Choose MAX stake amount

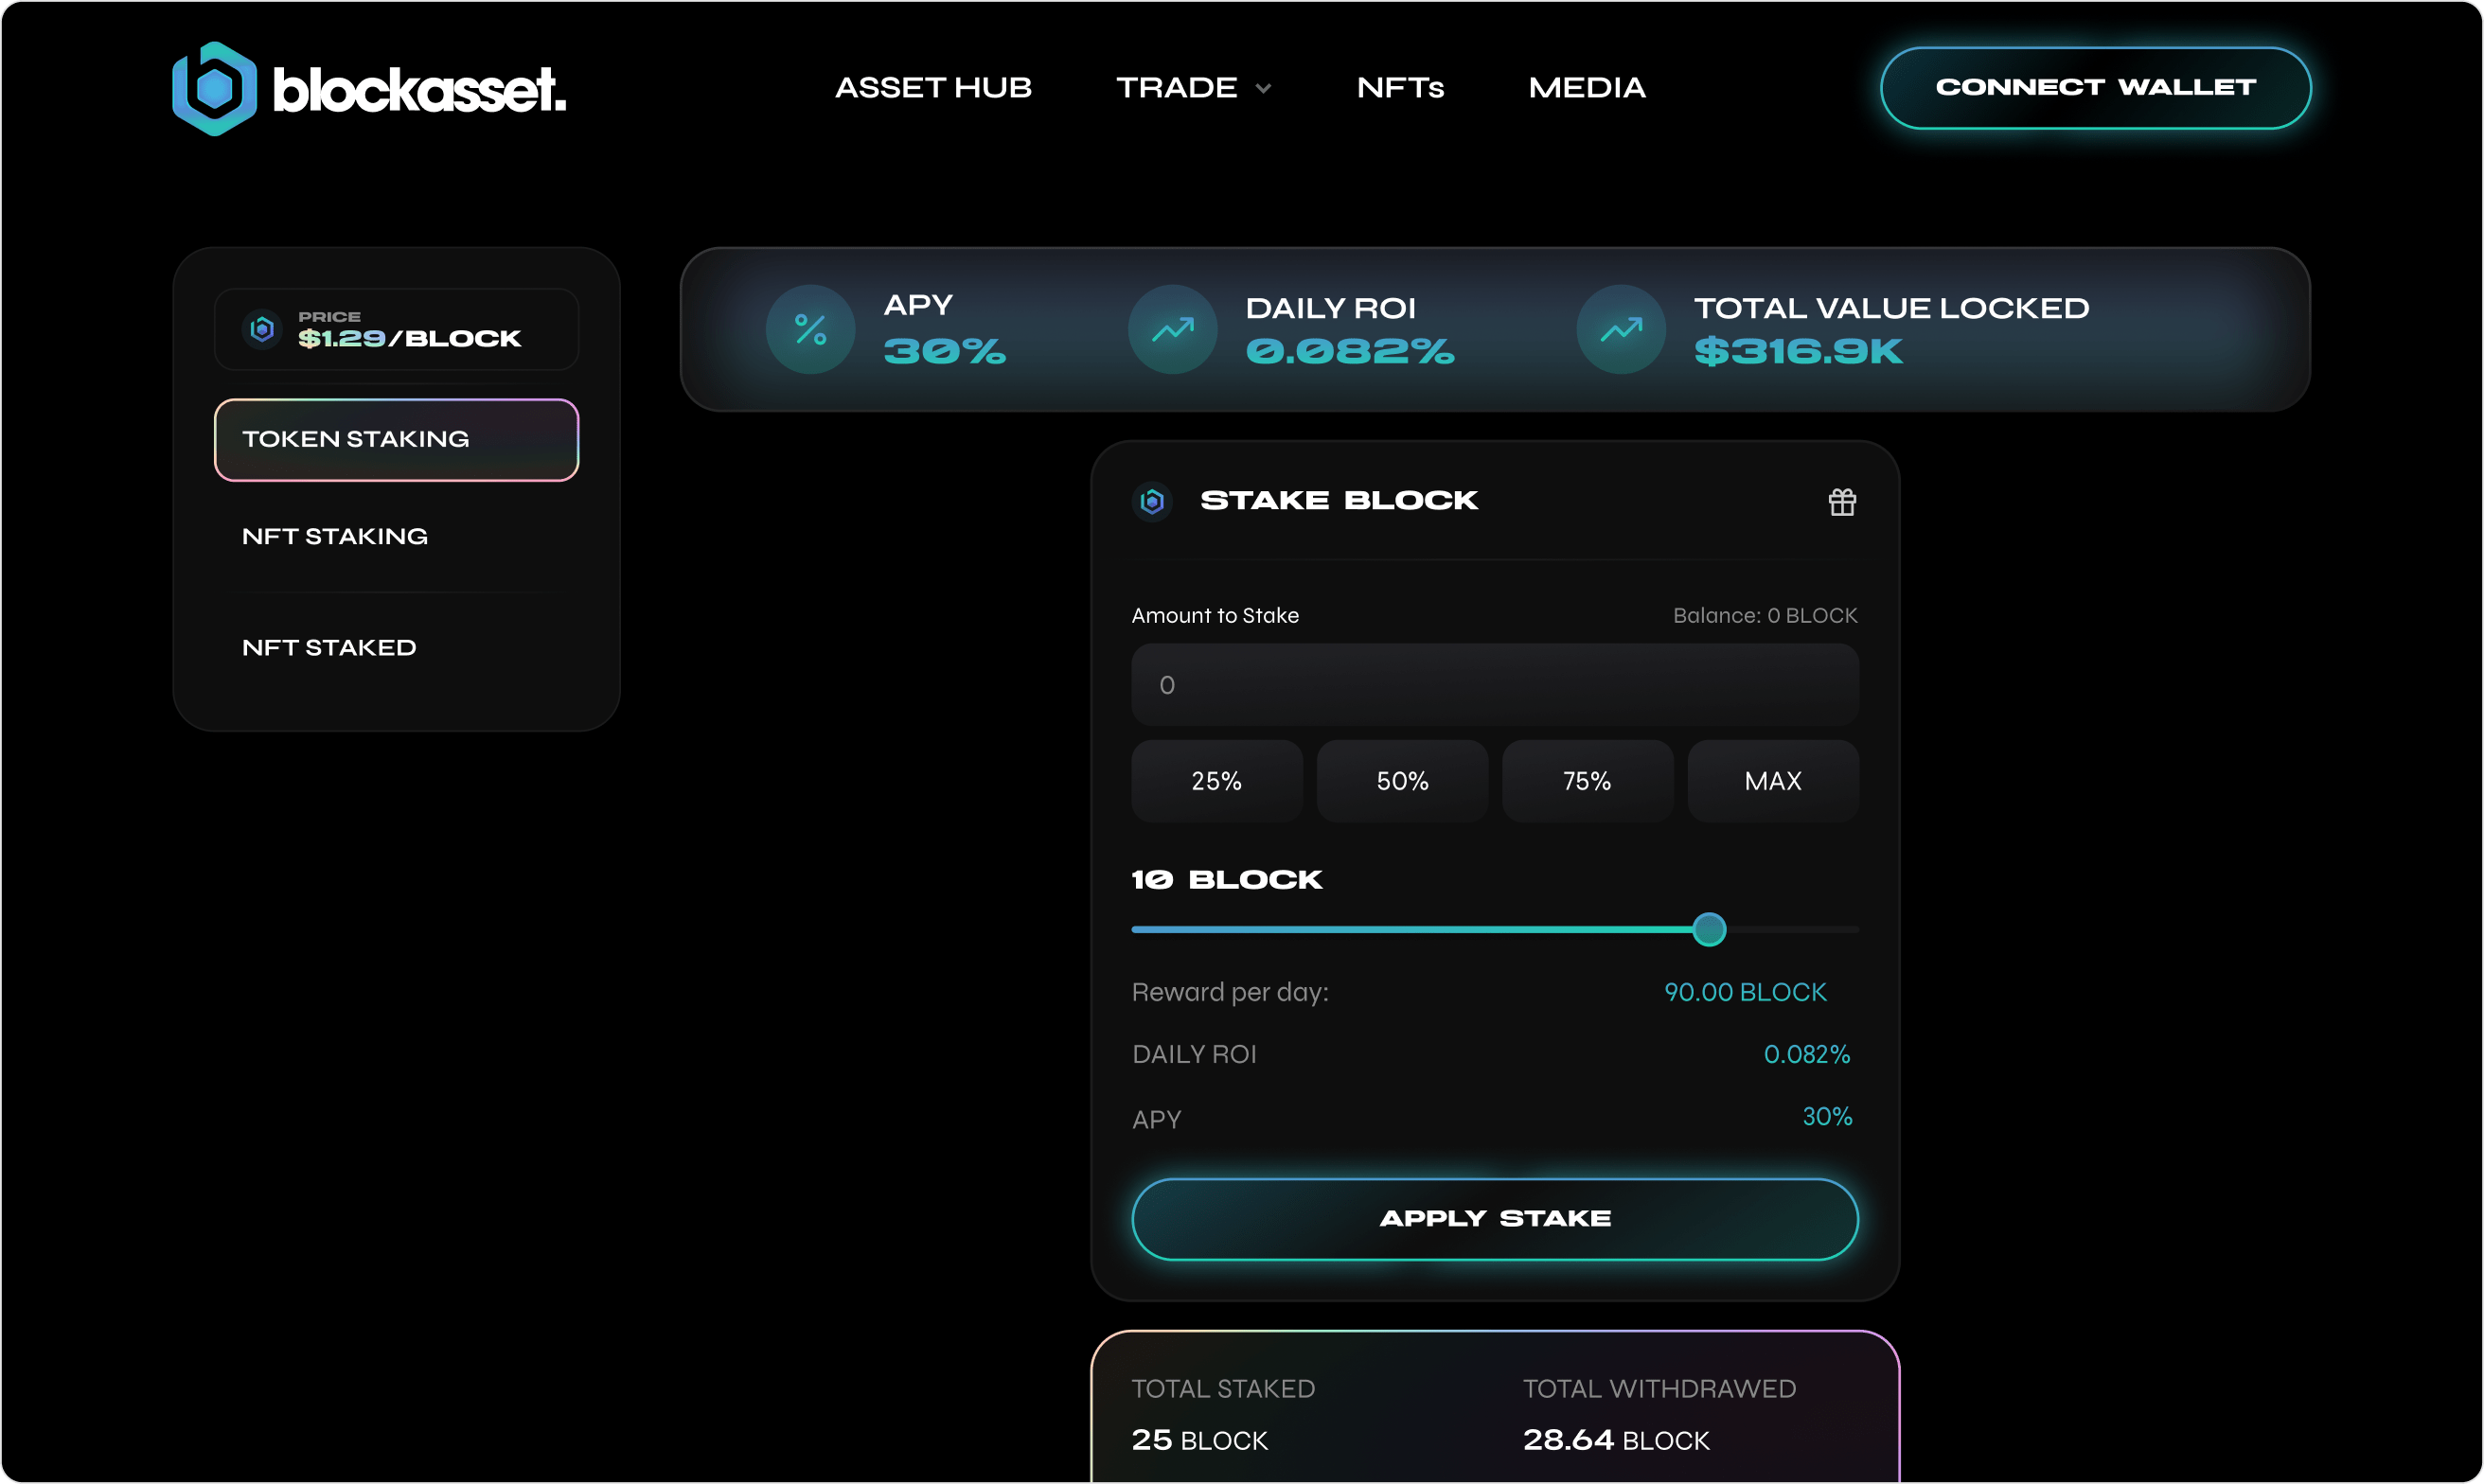click(x=1773, y=781)
